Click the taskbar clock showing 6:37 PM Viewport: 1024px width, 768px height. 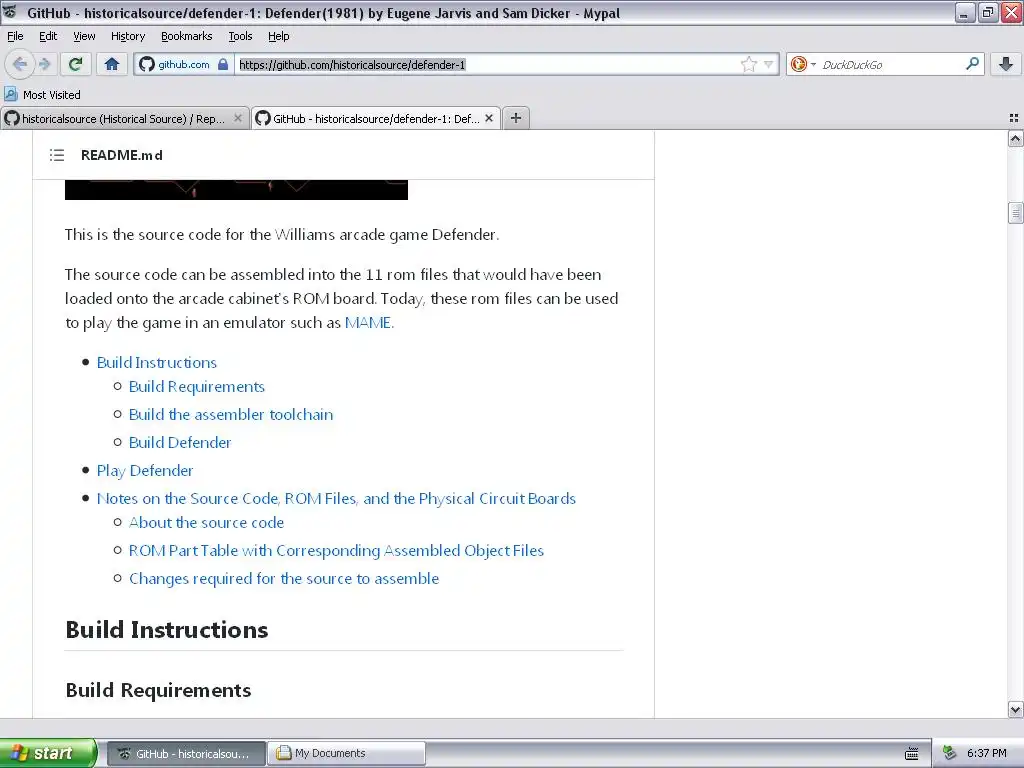986,754
